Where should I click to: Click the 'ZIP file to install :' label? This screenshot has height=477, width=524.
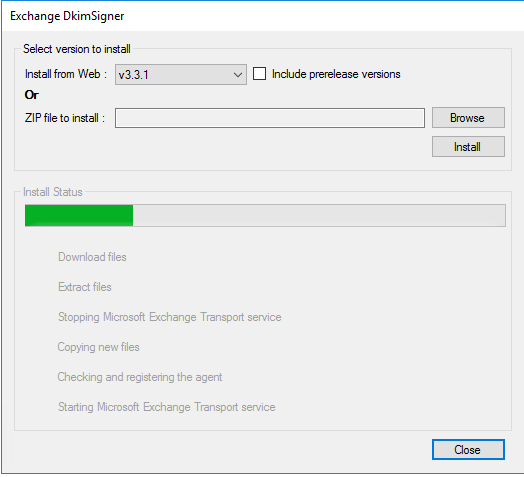coord(65,118)
